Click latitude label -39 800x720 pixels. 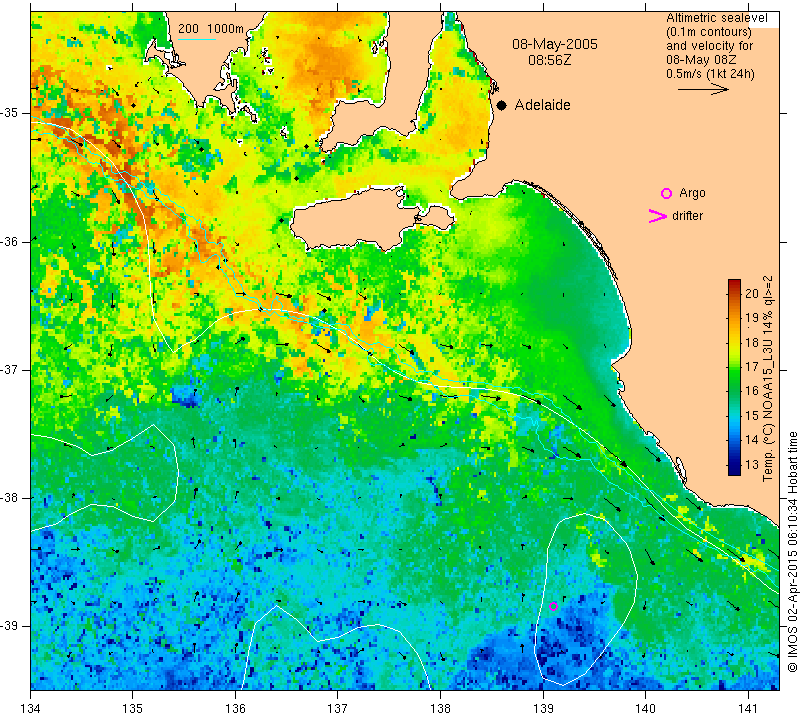pos(10,626)
